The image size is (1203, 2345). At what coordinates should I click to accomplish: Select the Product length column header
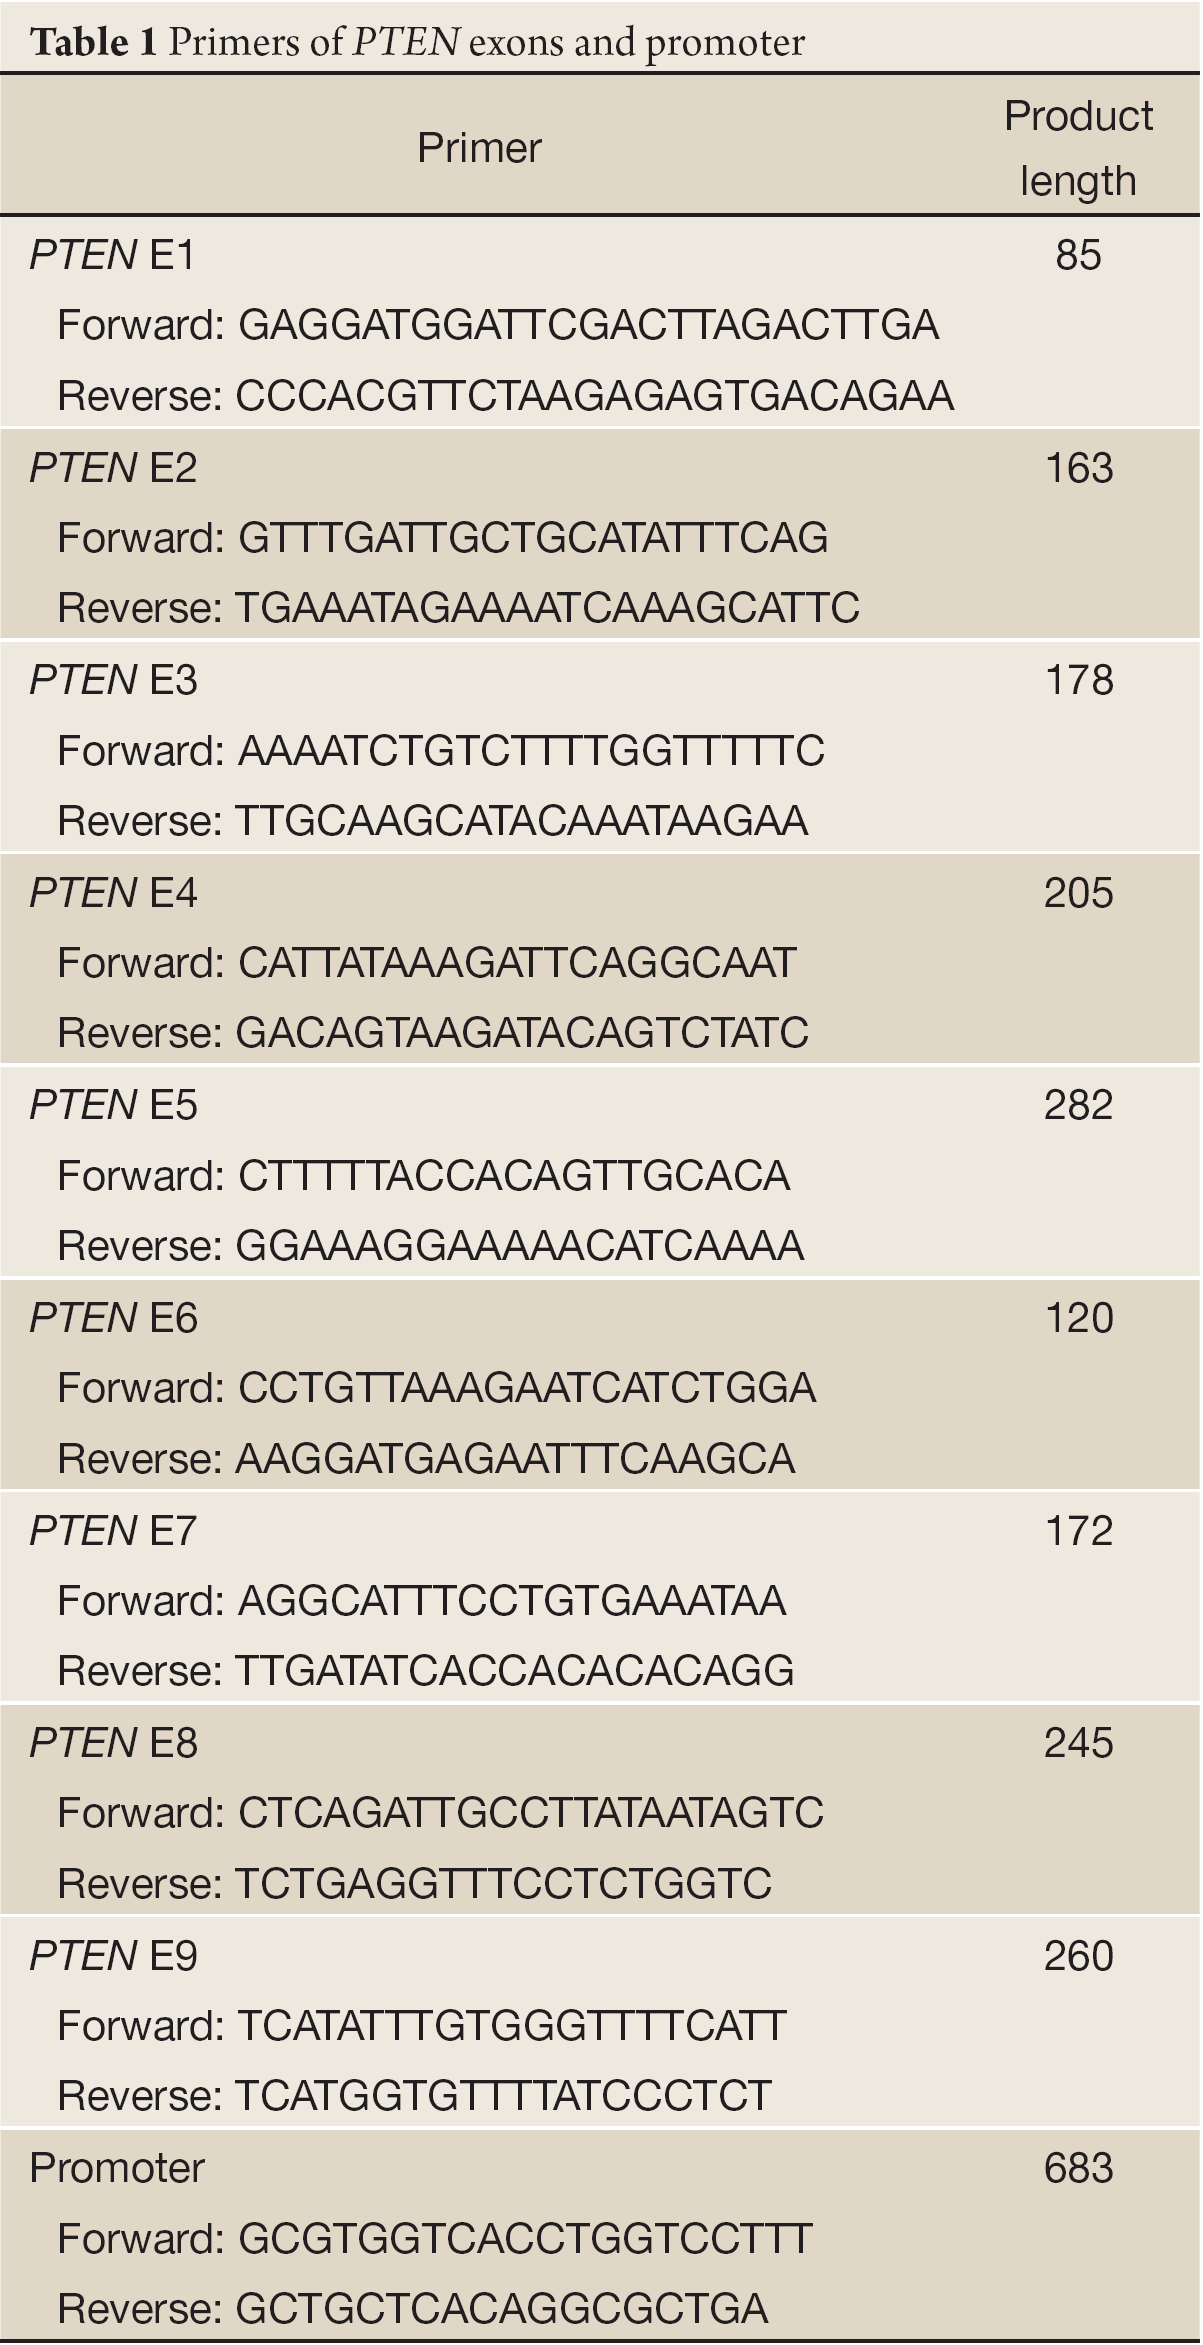[x=1078, y=148]
